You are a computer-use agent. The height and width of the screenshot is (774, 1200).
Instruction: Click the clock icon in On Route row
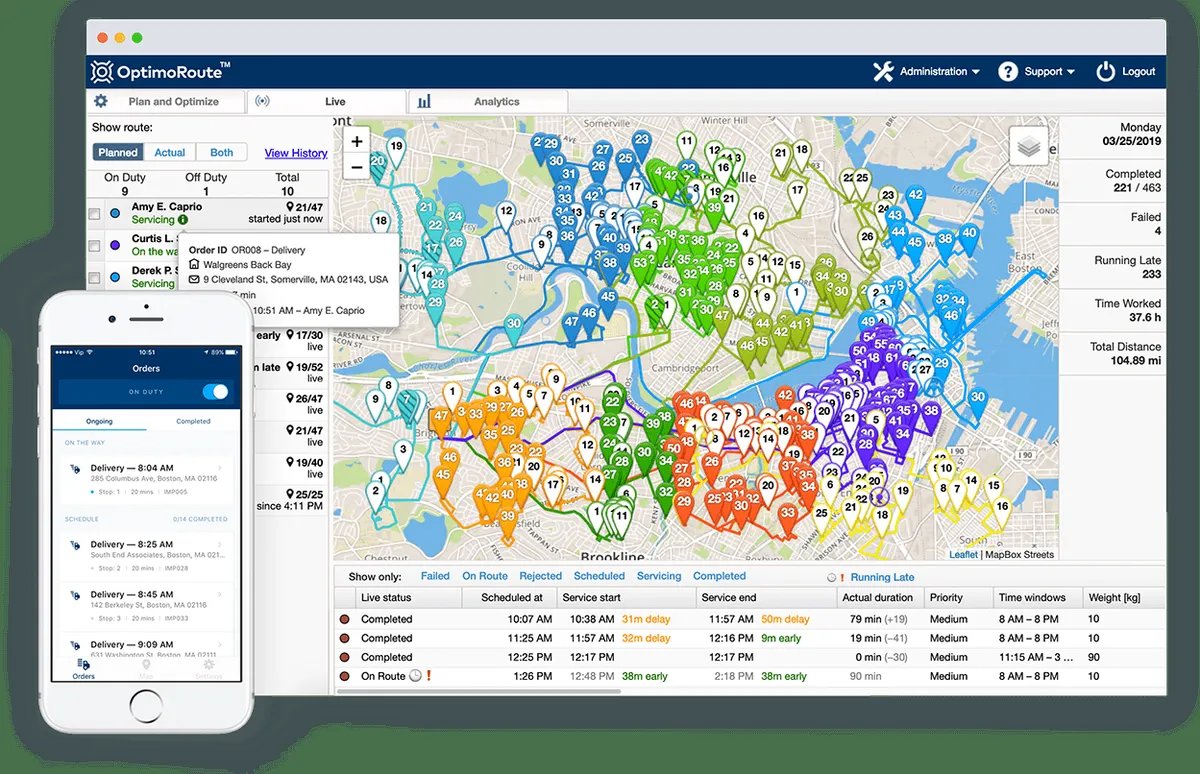pyautogui.click(x=415, y=676)
